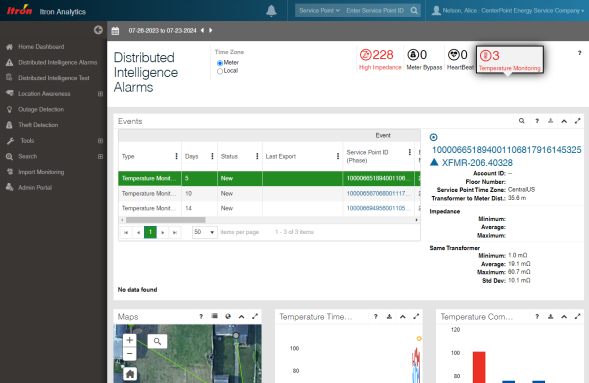Zoom out on the map
This screenshot has height=383, width=589.
[x=130, y=354]
